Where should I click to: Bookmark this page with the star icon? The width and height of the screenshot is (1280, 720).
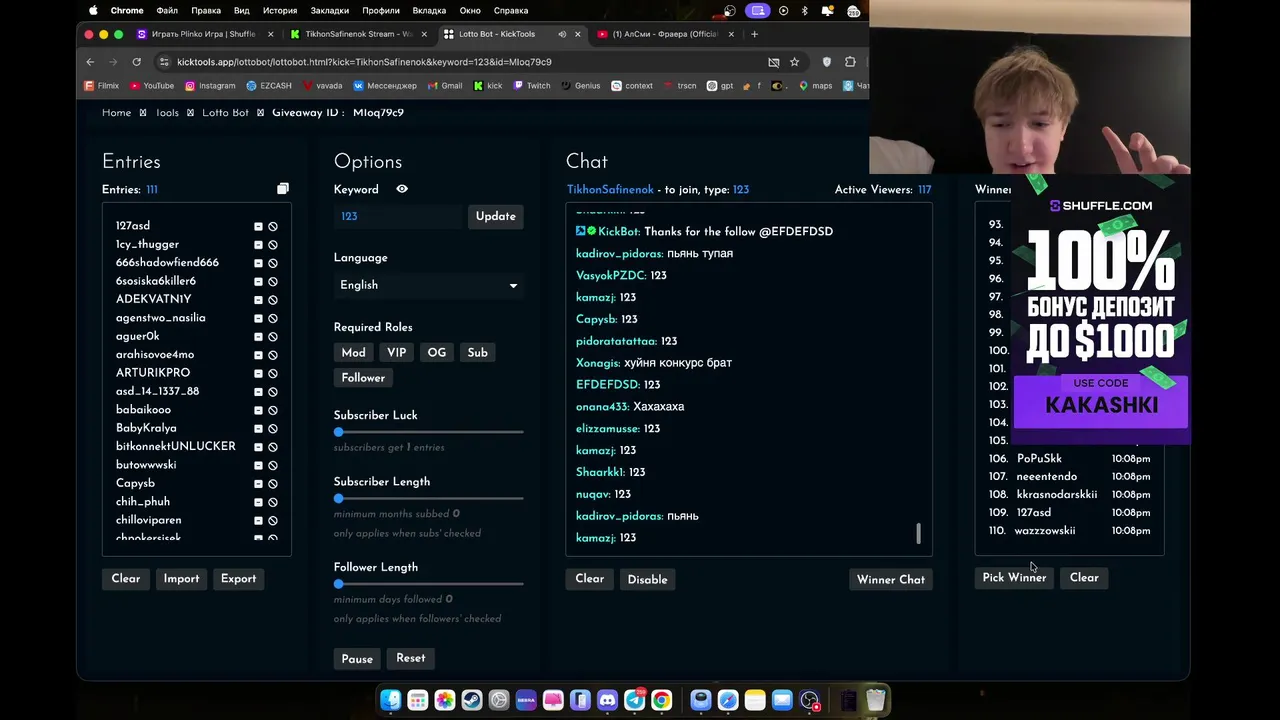(x=794, y=62)
